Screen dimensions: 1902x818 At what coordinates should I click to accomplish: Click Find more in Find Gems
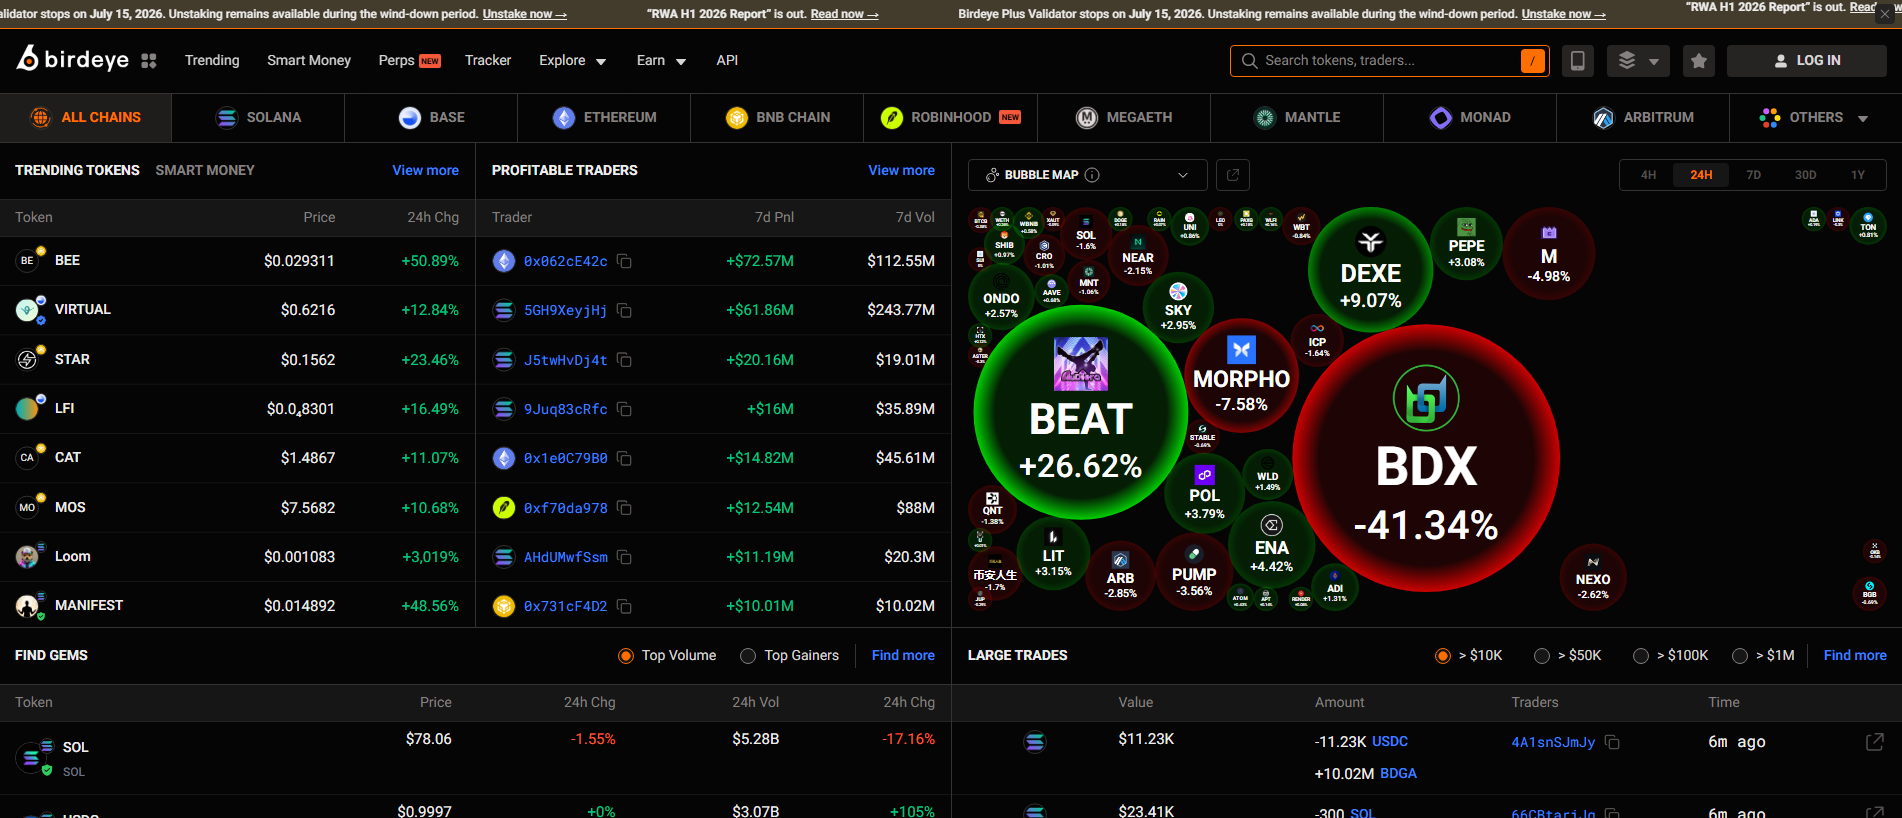point(903,656)
